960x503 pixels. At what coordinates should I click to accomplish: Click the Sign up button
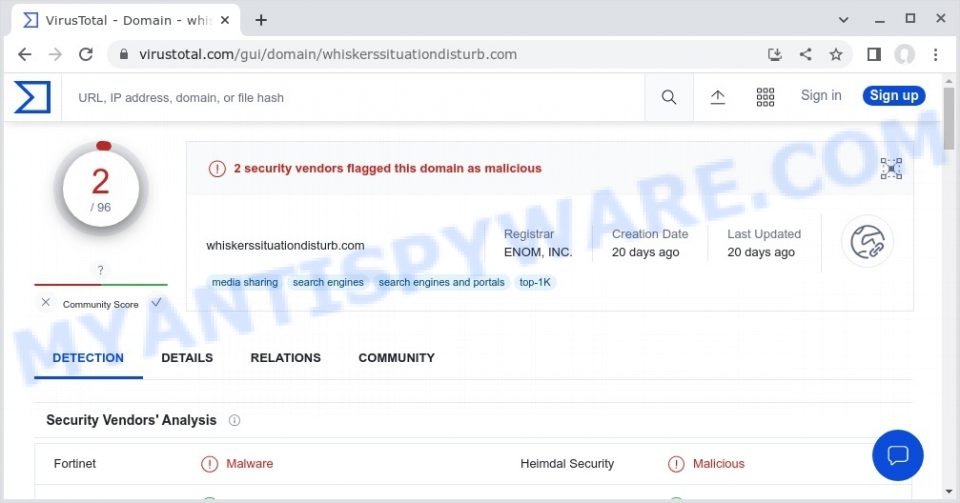(x=894, y=95)
